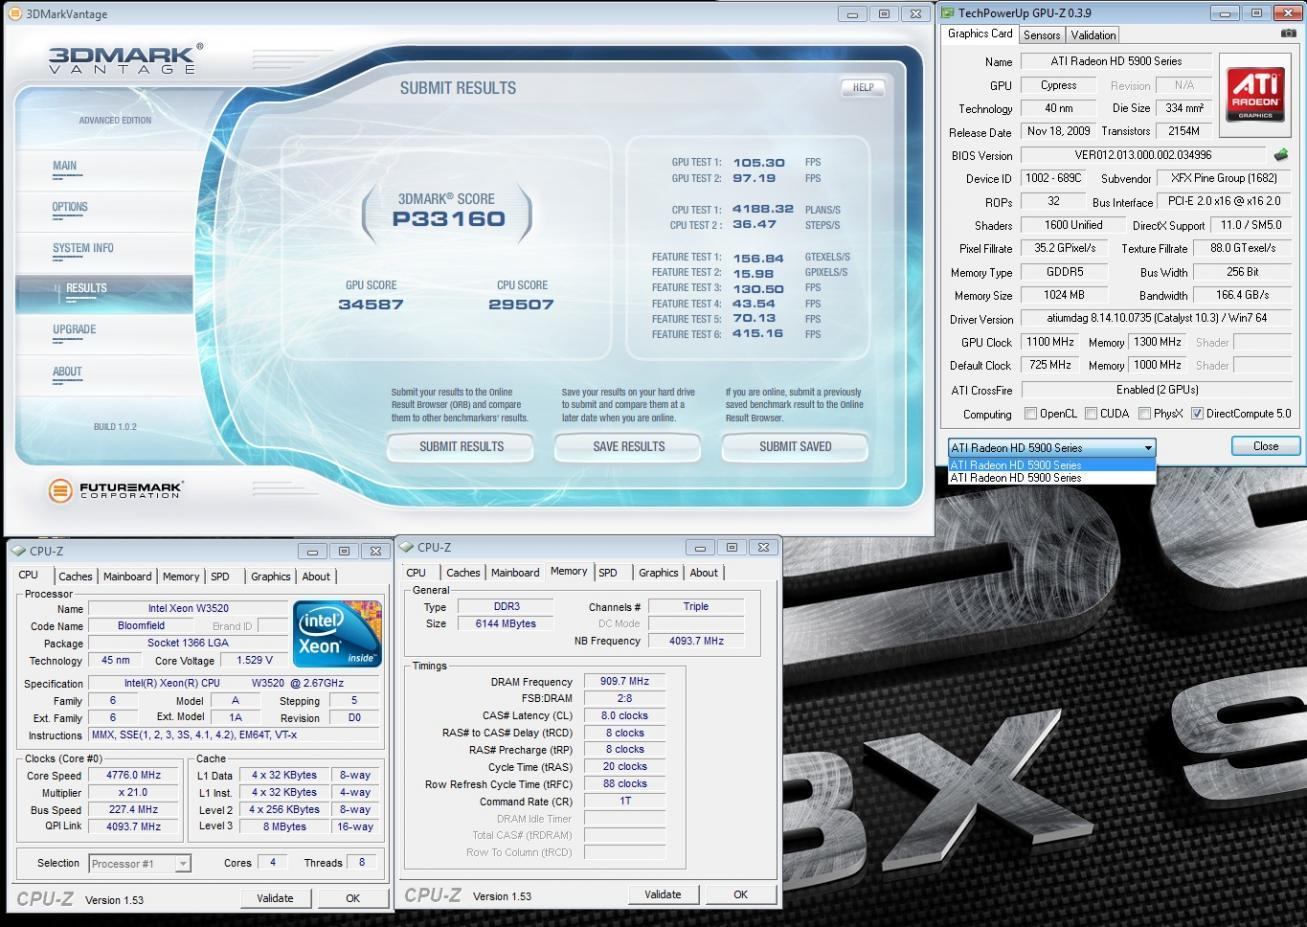Viewport: 1307px width, 927px height.
Task: Click the DRAM Frequency 909.7 MHz value
Action: (625, 682)
